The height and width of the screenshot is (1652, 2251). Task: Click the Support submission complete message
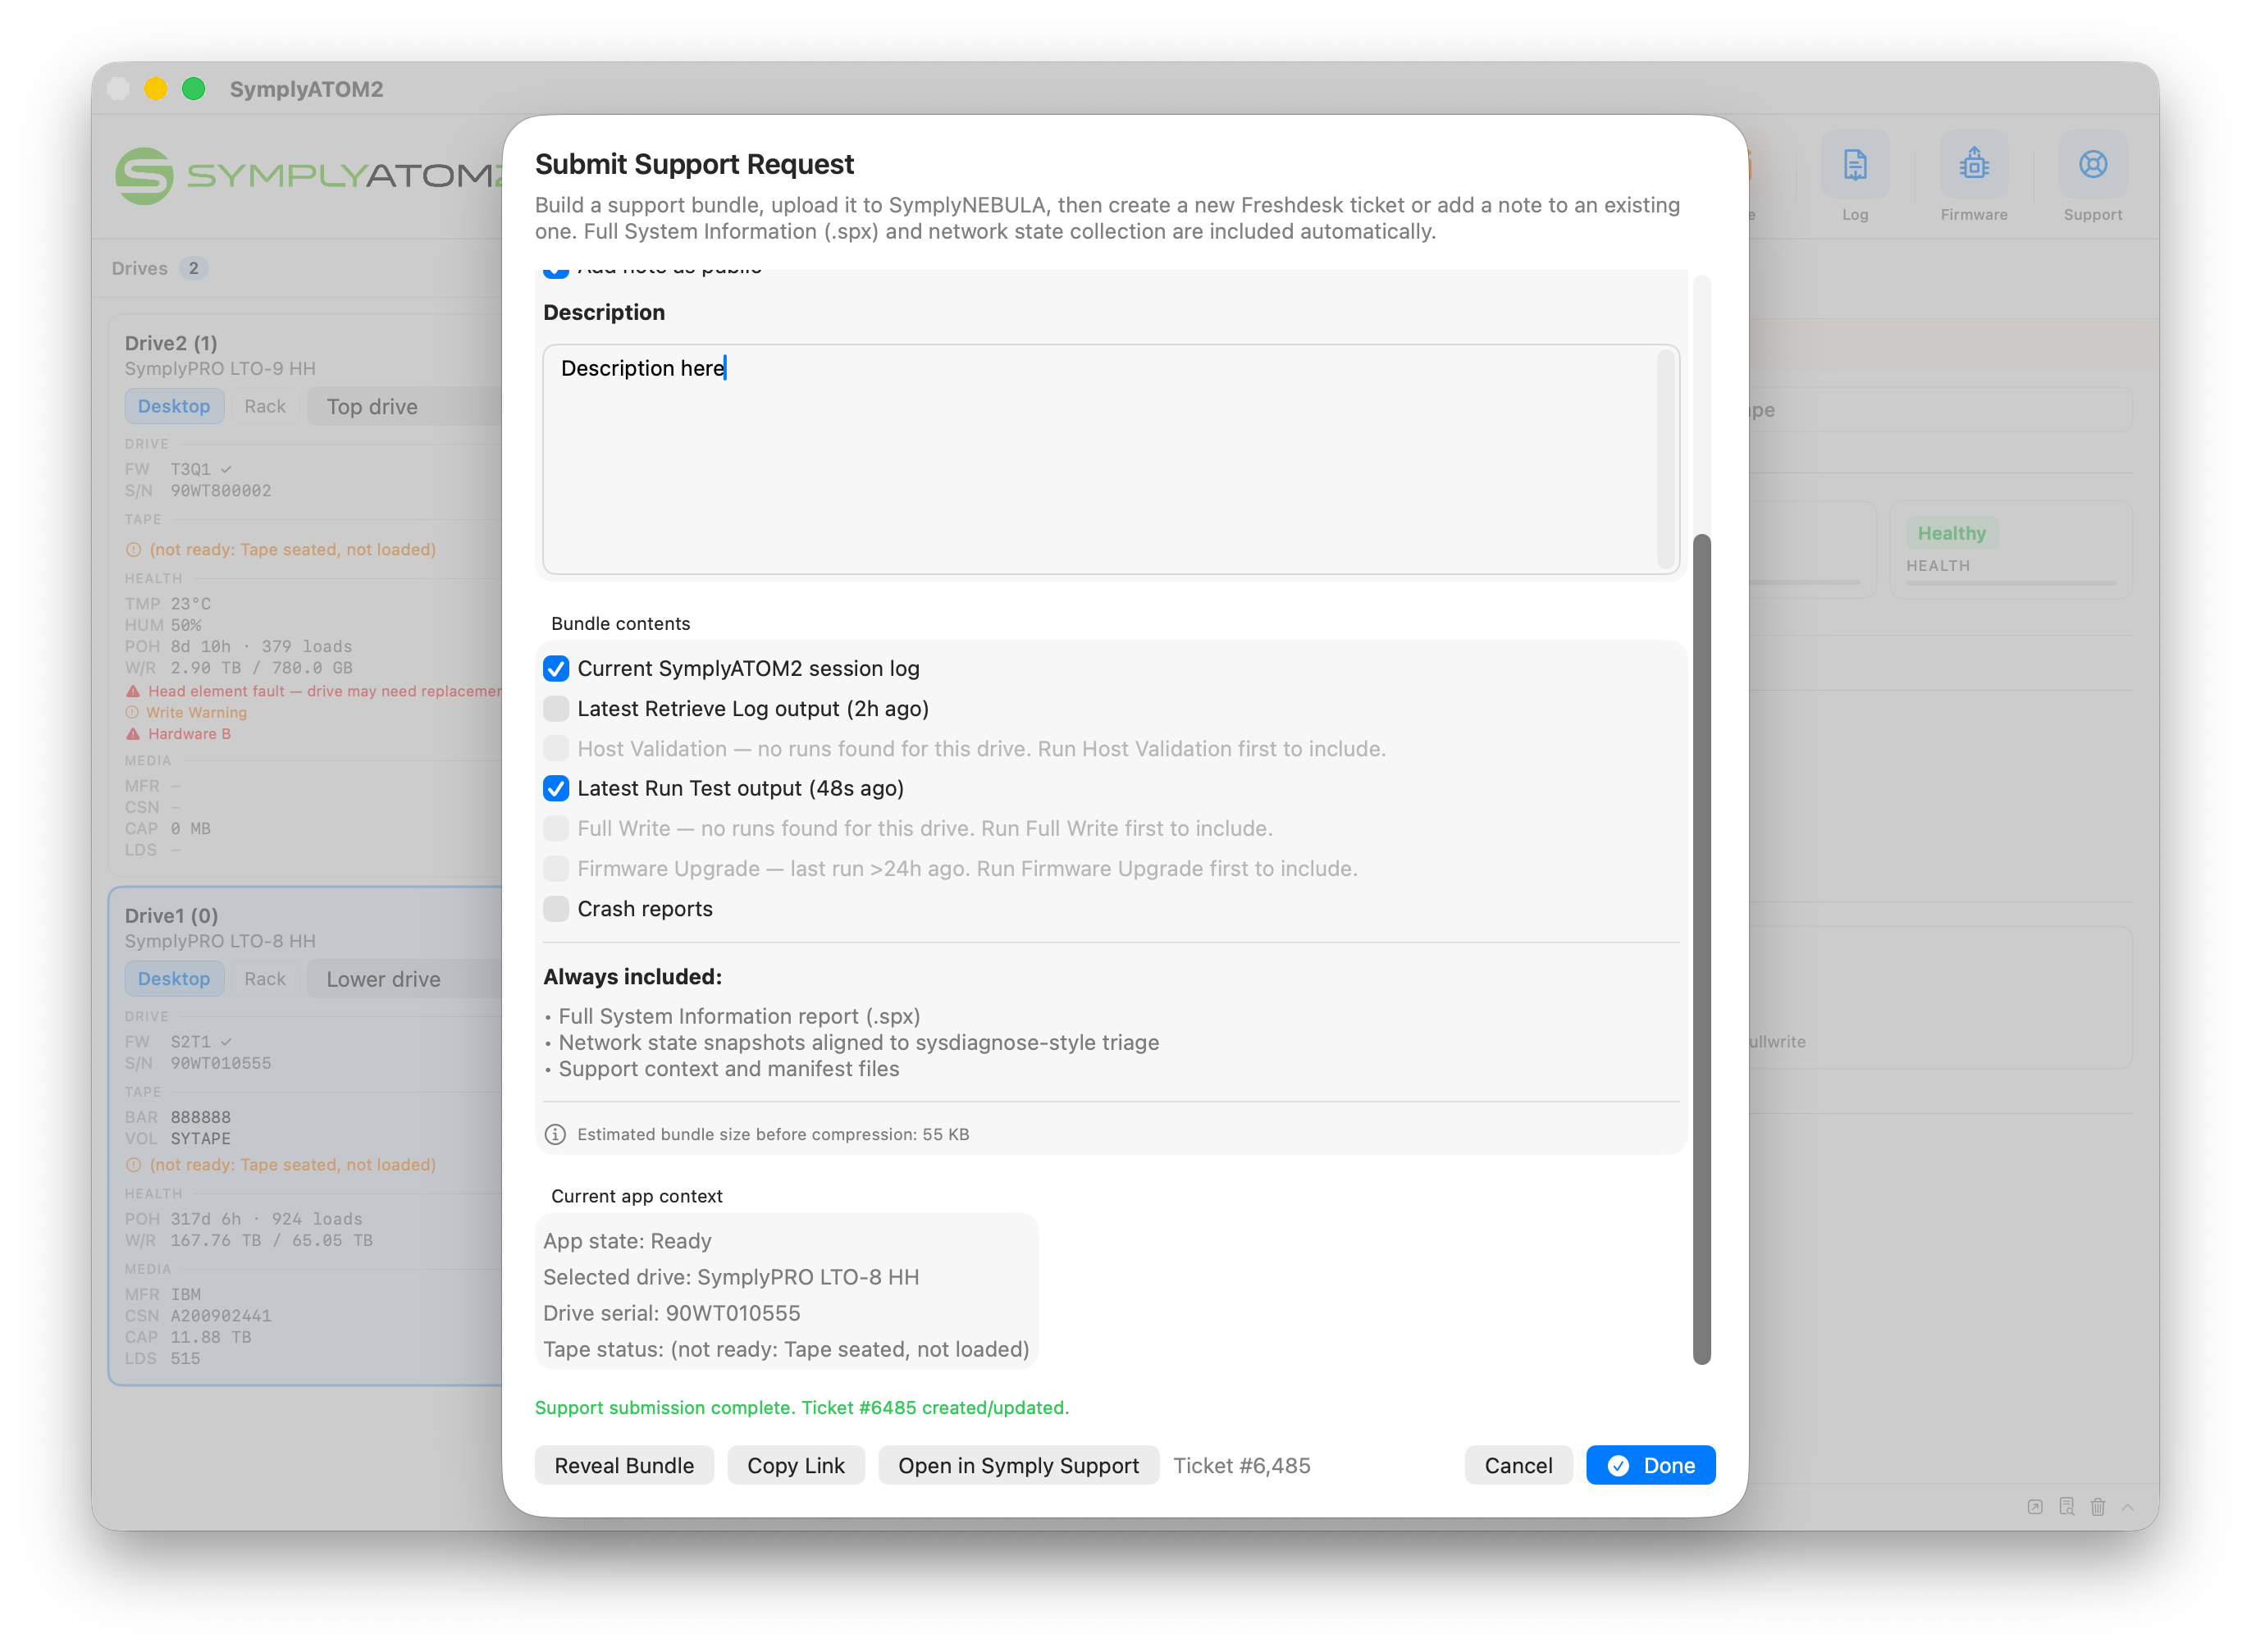coord(801,1407)
